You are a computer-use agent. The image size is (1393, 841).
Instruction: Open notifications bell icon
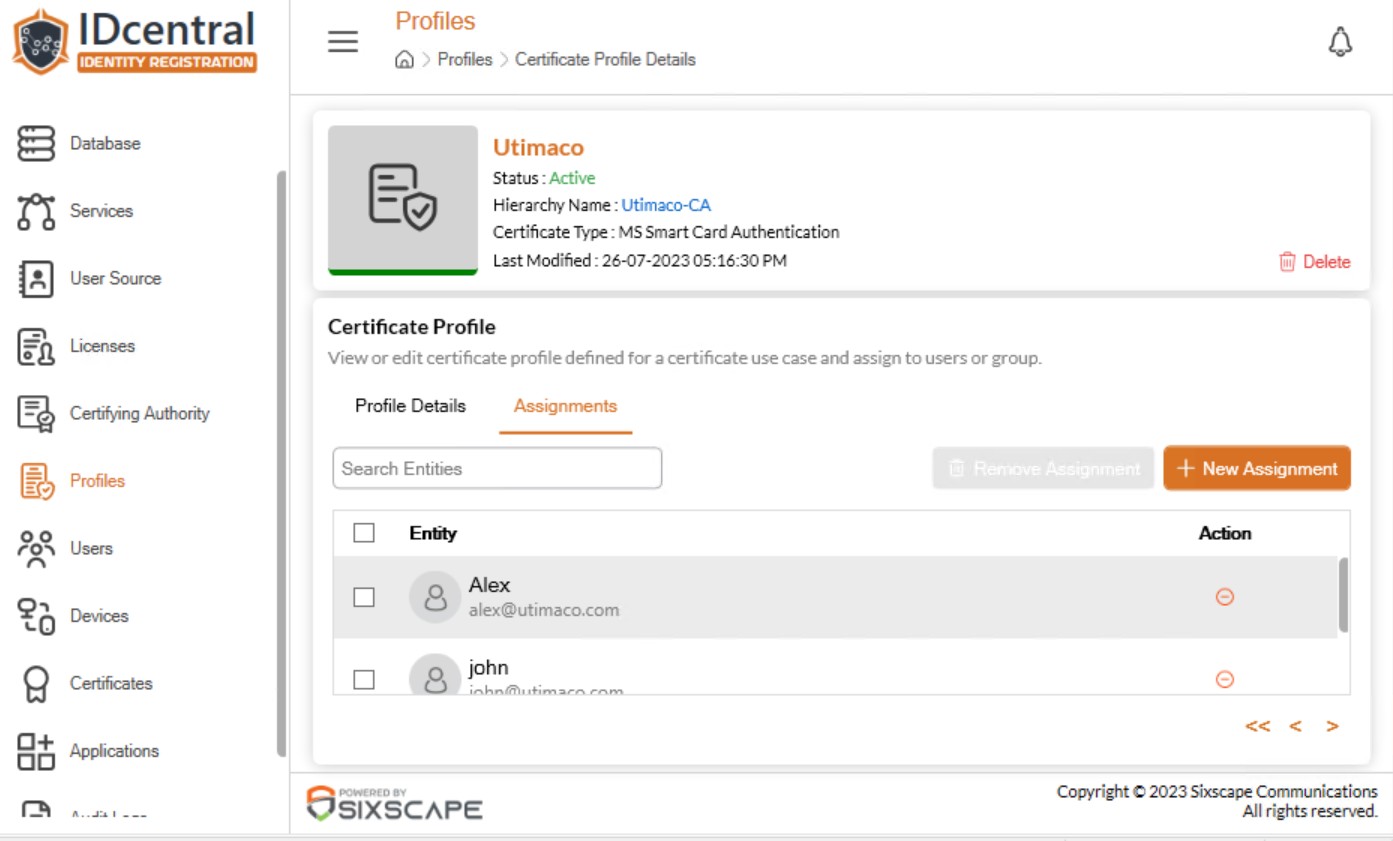point(1340,42)
